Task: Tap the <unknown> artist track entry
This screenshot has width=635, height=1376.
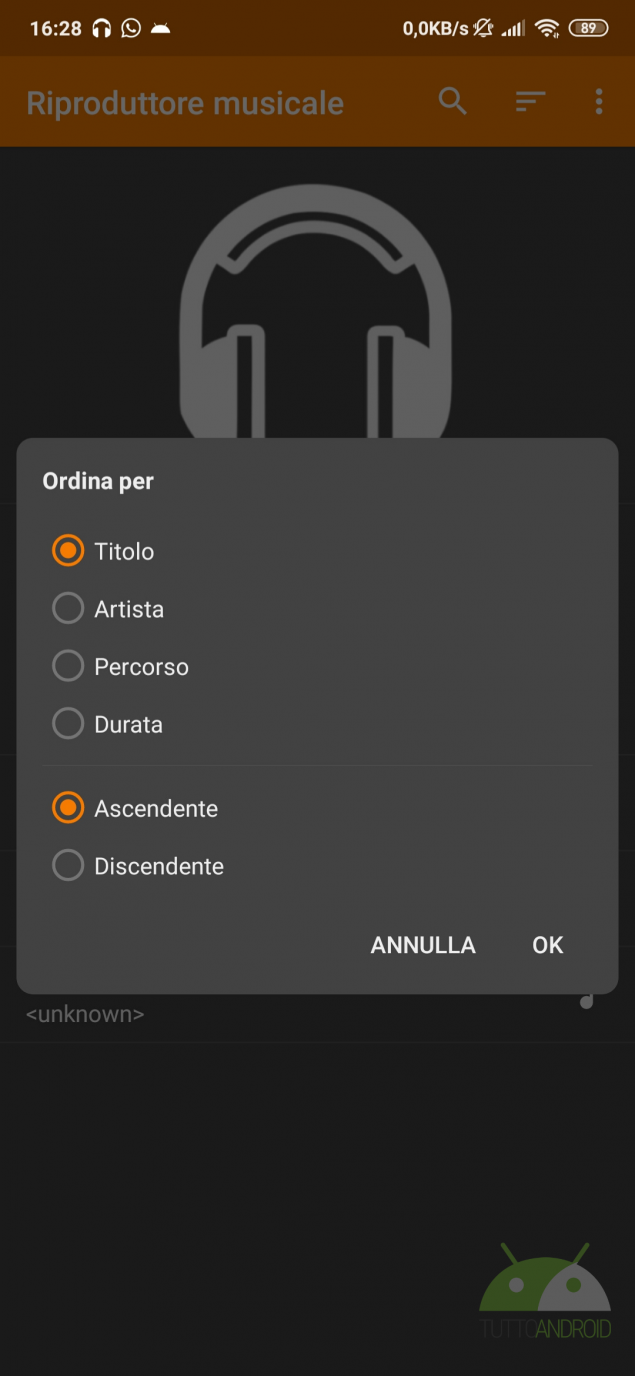Action: coord(85,1014)
